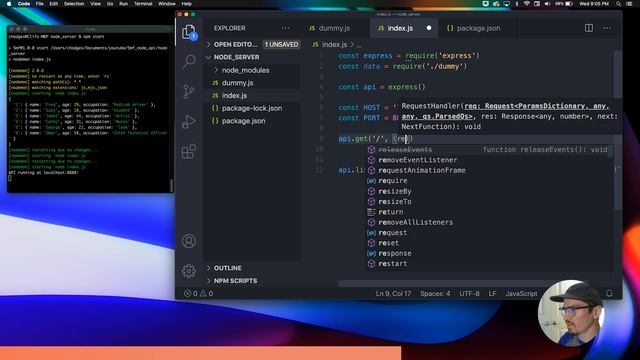Click the UTF-8 encoding status item
This screenshot has height=360, width=640.
pyautogui.click(x=469, y=293)
